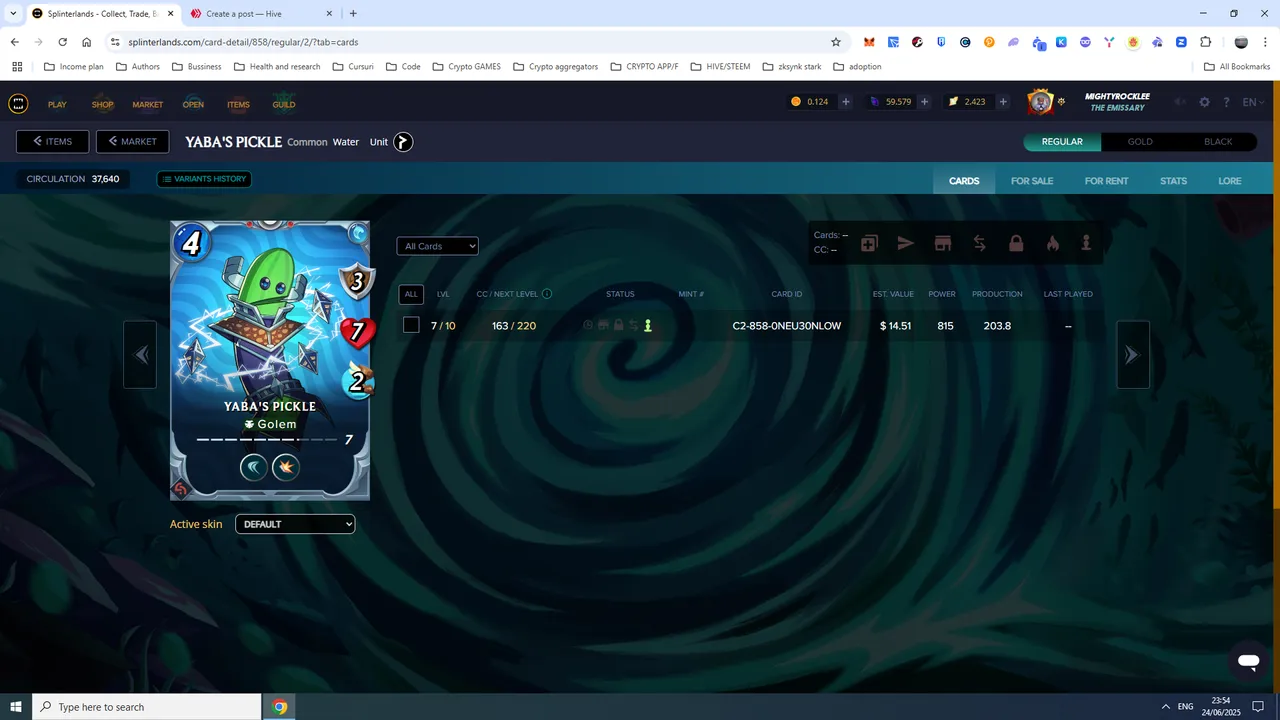Click the unit type icon beside Unit
The width and height of the screenshot is (1280, 720).
403,142
